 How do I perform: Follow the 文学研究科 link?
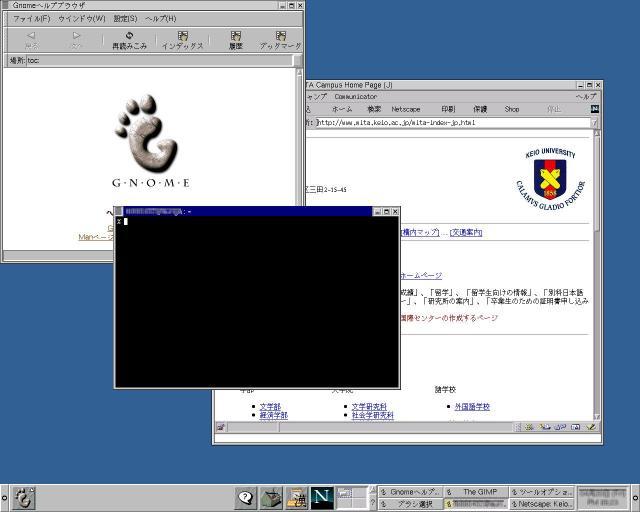(x=369, y=407)
